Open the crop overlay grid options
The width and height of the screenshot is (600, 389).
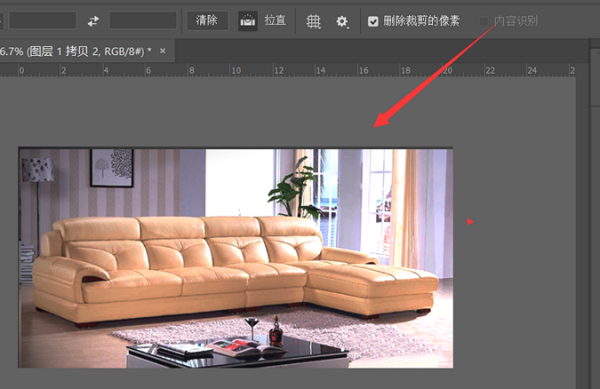[x=313, y=21]
